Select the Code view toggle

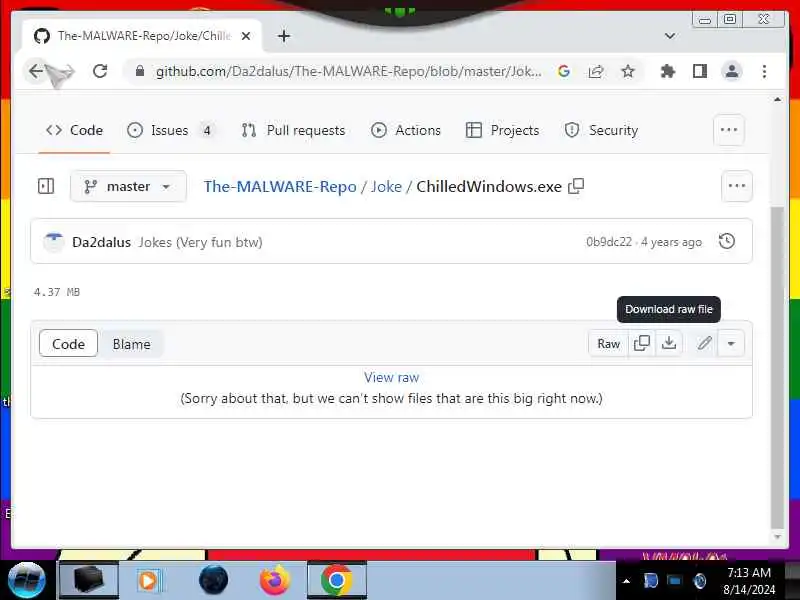click(x=68, y=344)
